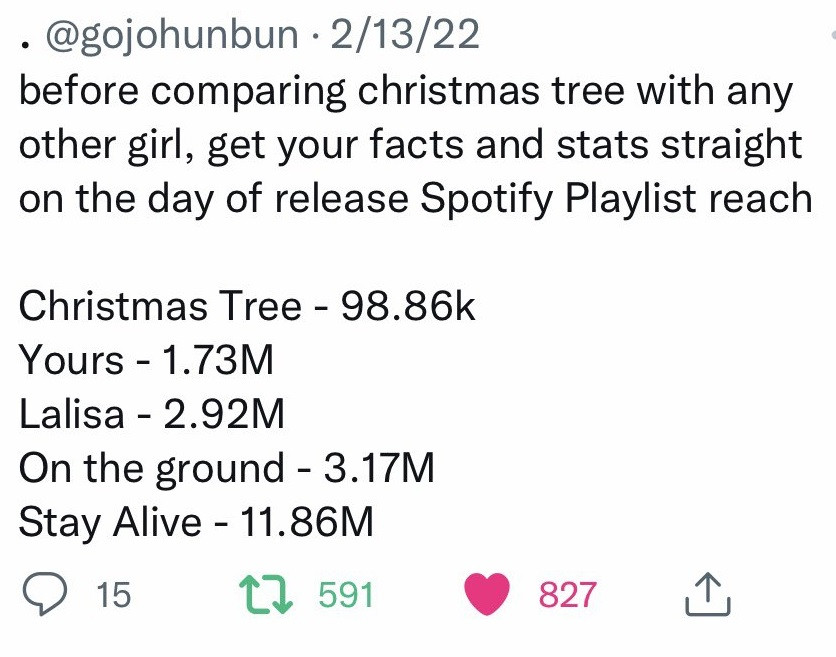Click the 'Stay Alive - 11.86M' line
Viewport: 836px width, 657px height.
tap(196, 522)
